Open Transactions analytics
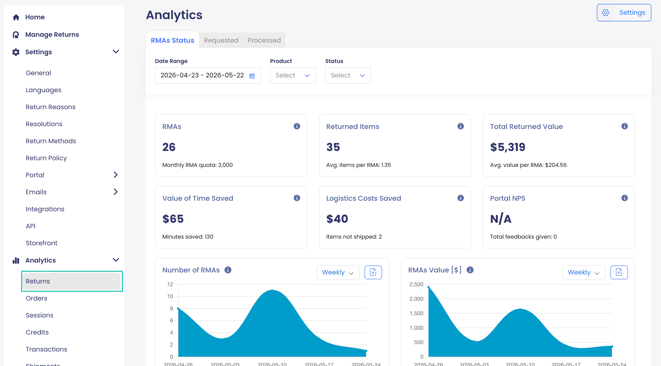This screenshot has width=661, height=366. pyautogui.click(x=46, y=349)
